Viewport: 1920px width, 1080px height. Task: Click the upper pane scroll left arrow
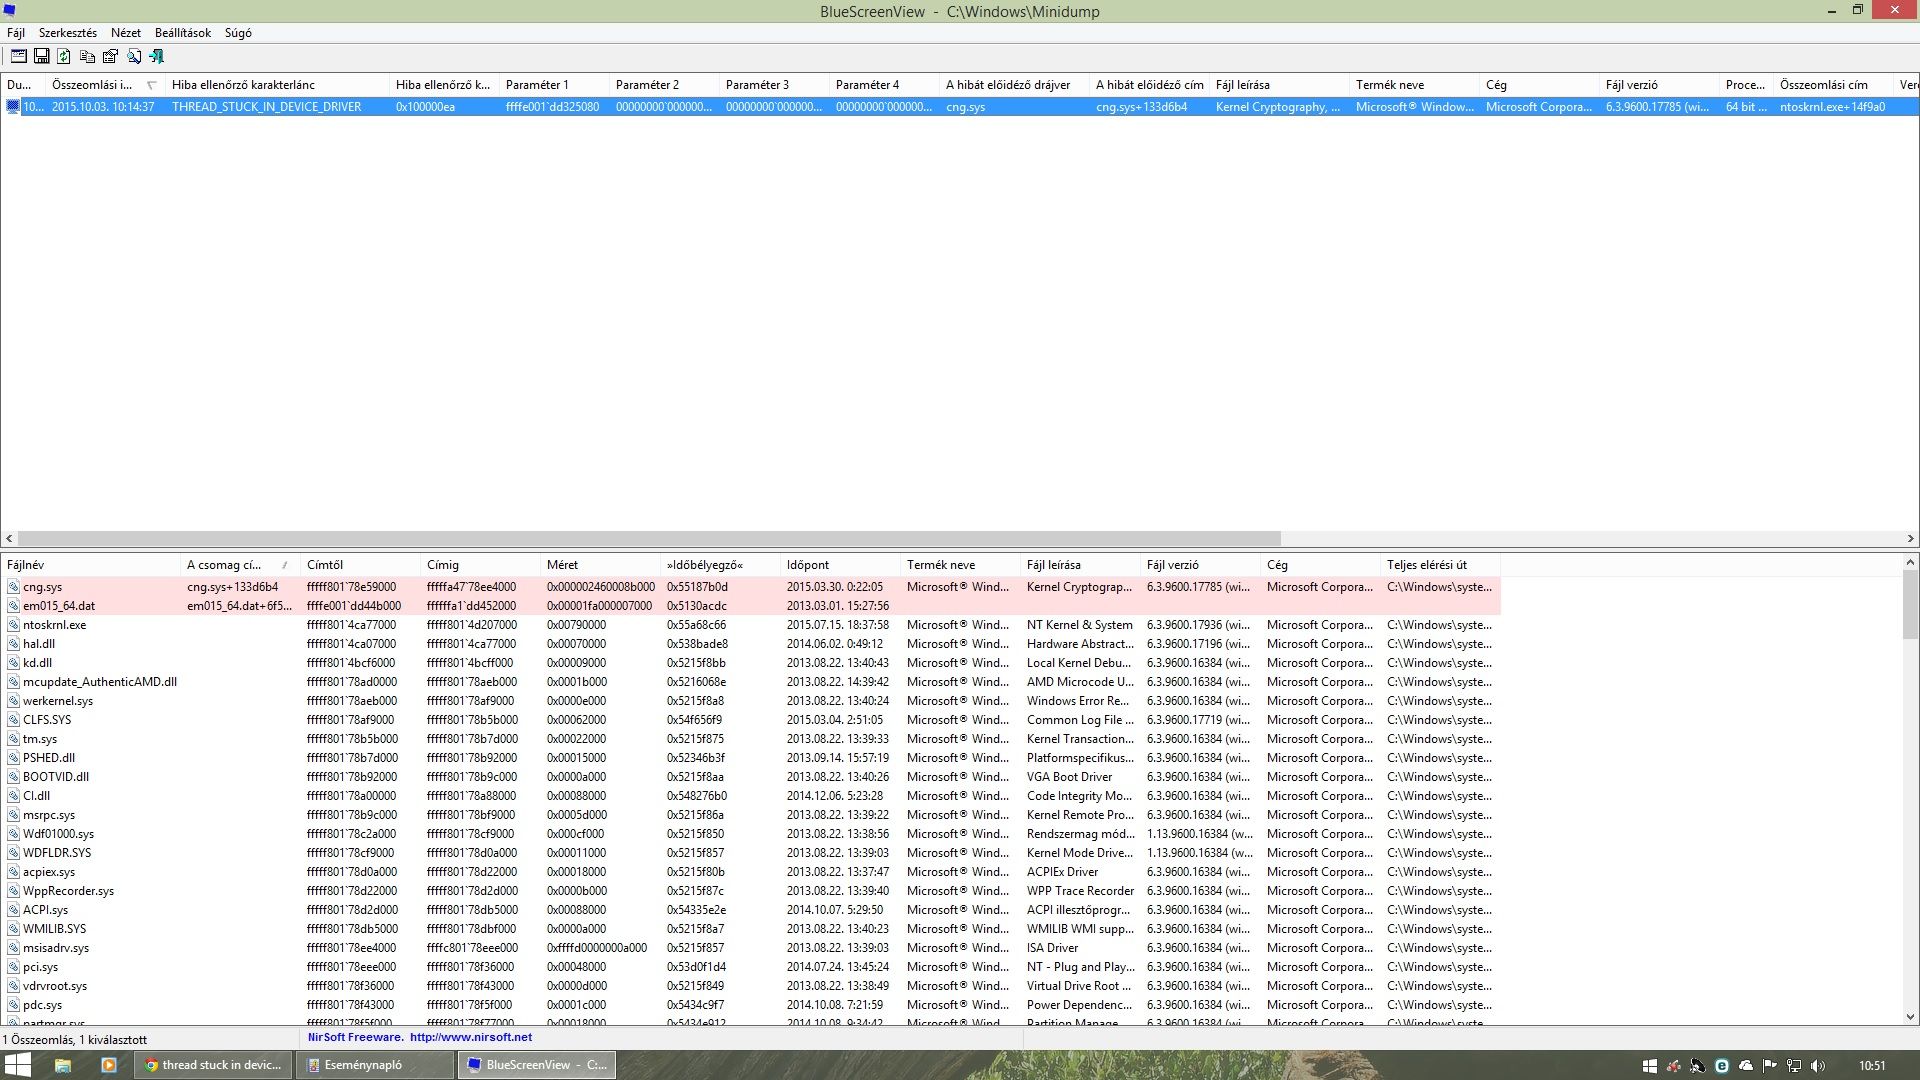(9, 538)
